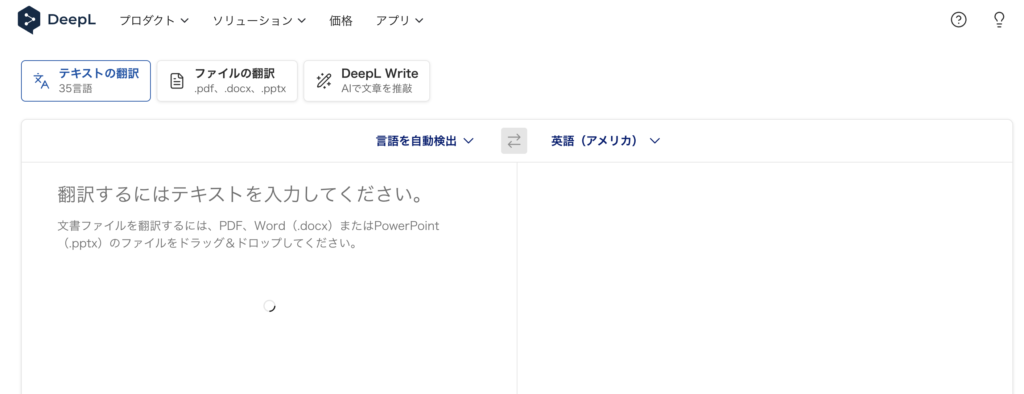Expand the プロダクト menu
The image size is (1024, 394).
[154, 20]
